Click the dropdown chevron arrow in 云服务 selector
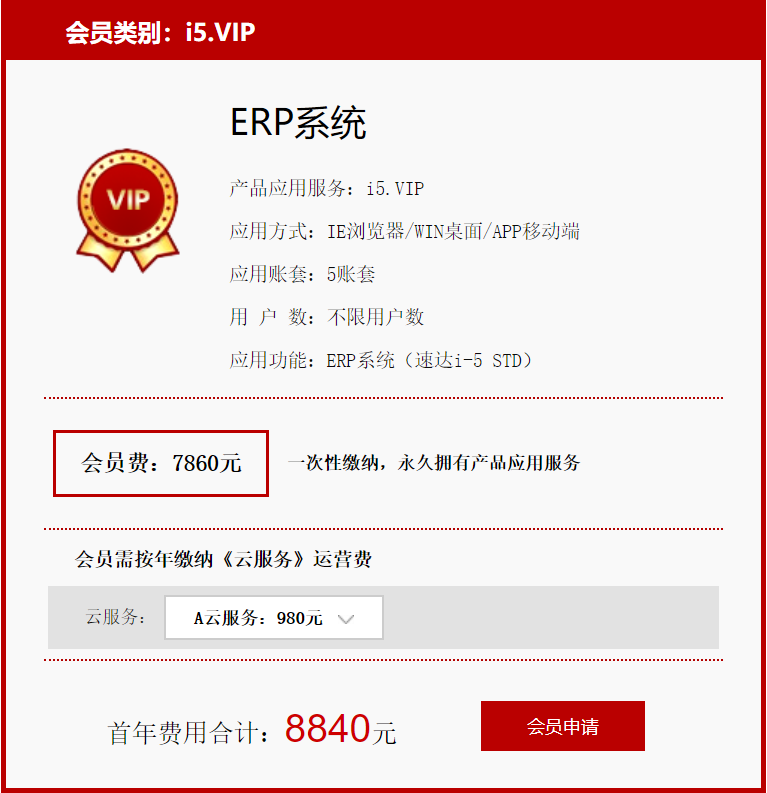 pos(346,619)
